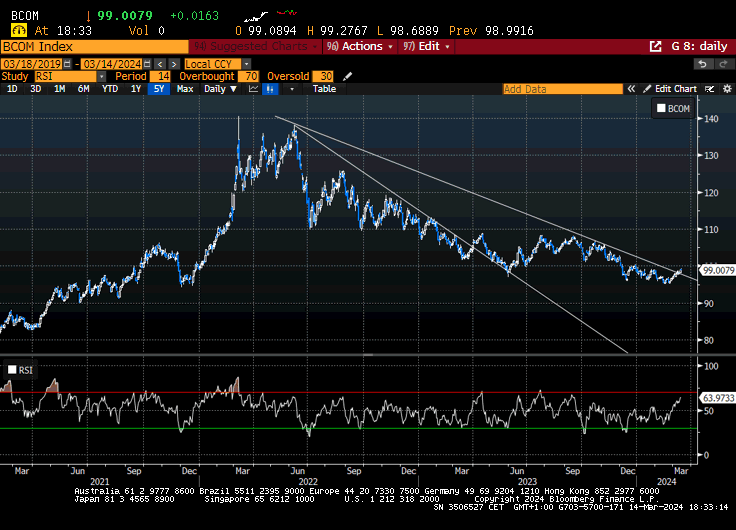The width and height of the screenshot is (736, 530).
Task: Click the Period value field 14
Action: click(160, 76)
